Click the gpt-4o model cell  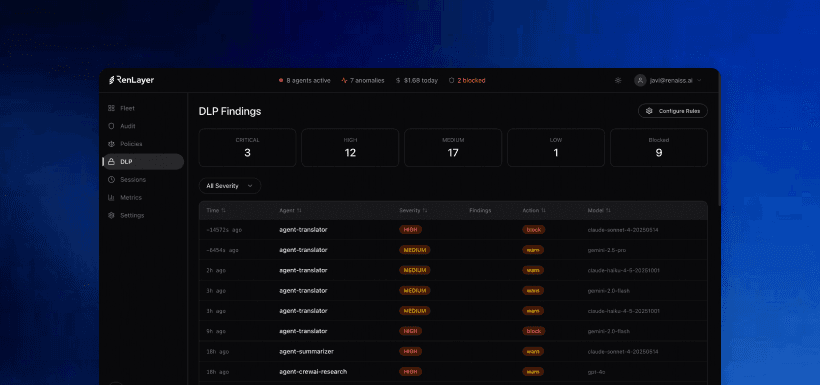point(597,372)
